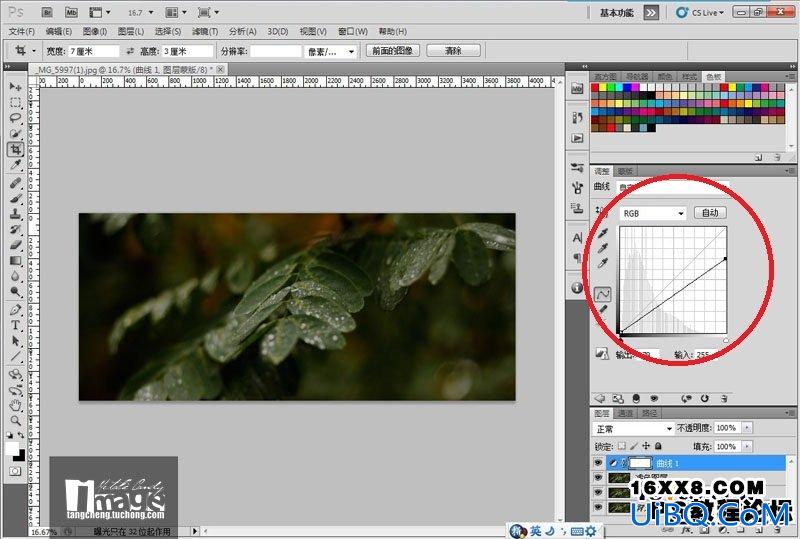Screen dimensions: 800x539
Task: Select the Move tool
Action: [x=15, y=87]
